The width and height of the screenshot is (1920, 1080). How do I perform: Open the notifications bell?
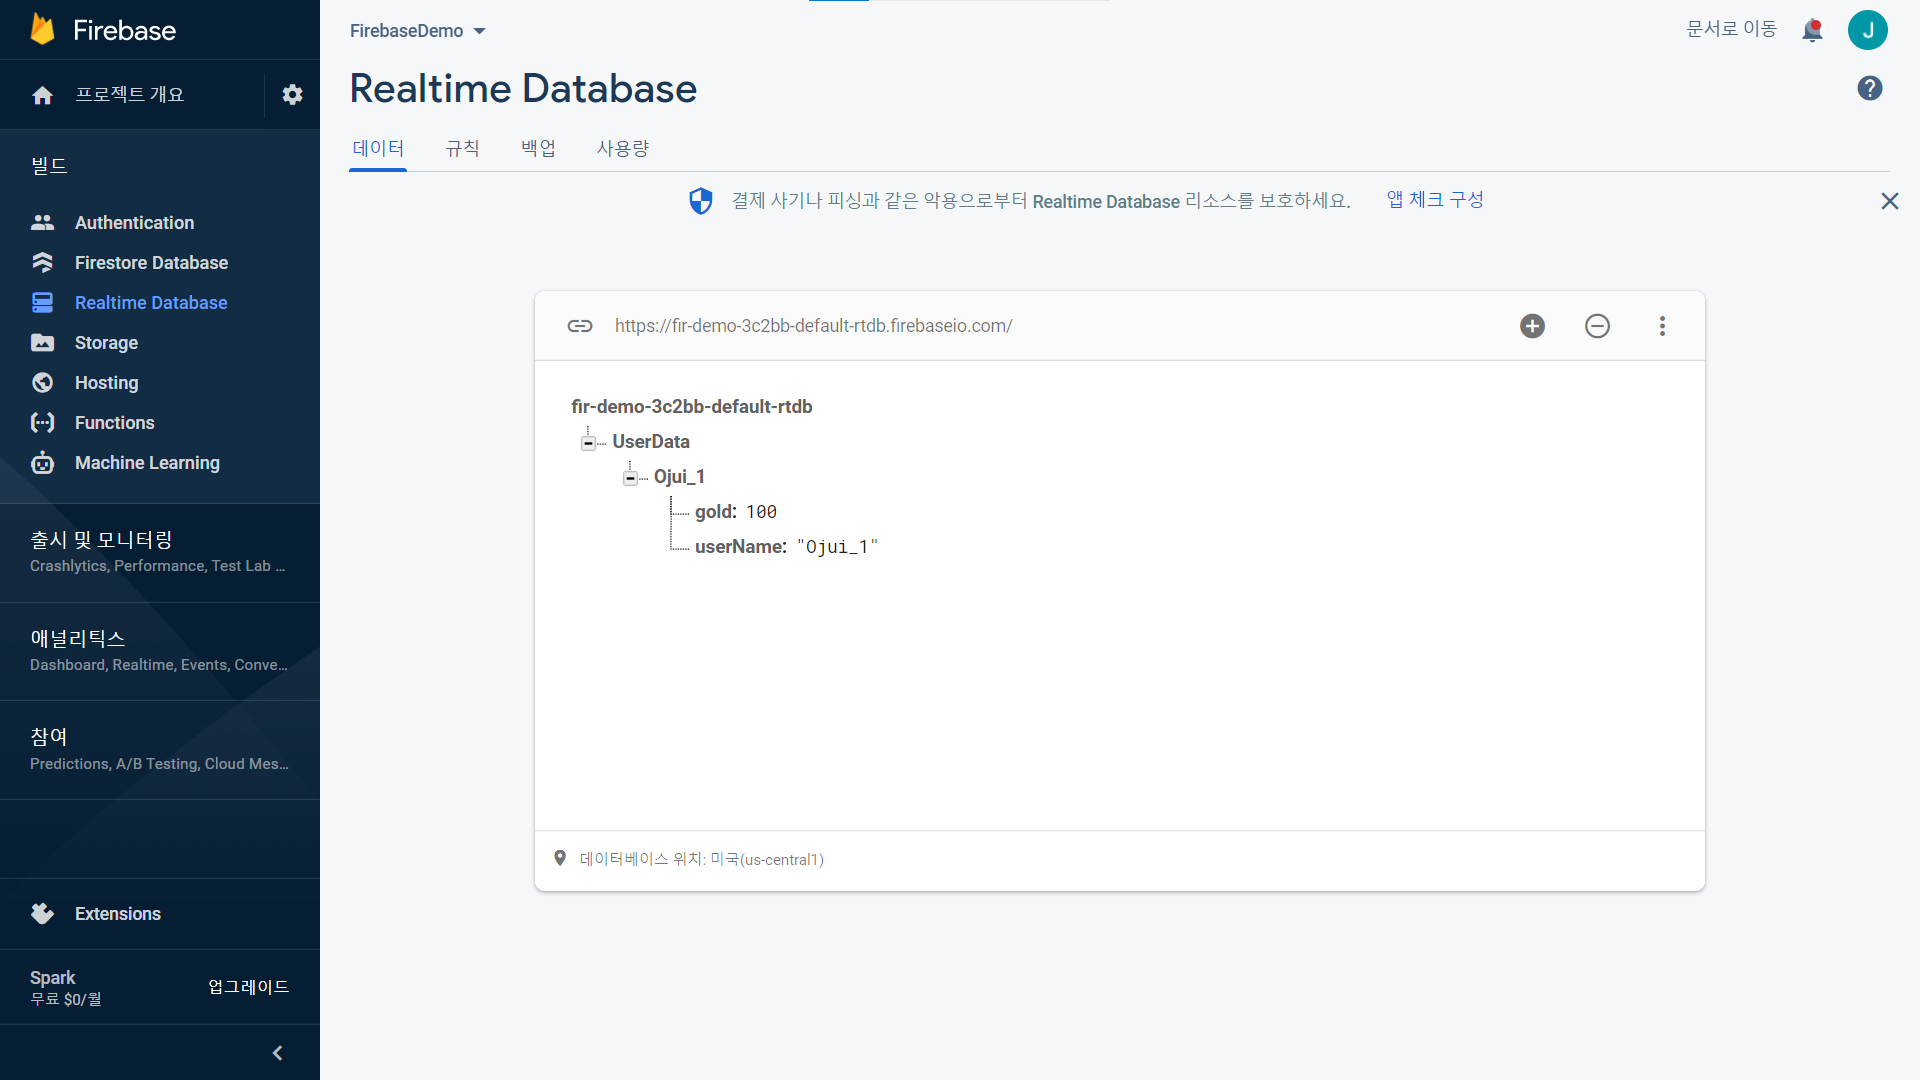pos(1812,30)
